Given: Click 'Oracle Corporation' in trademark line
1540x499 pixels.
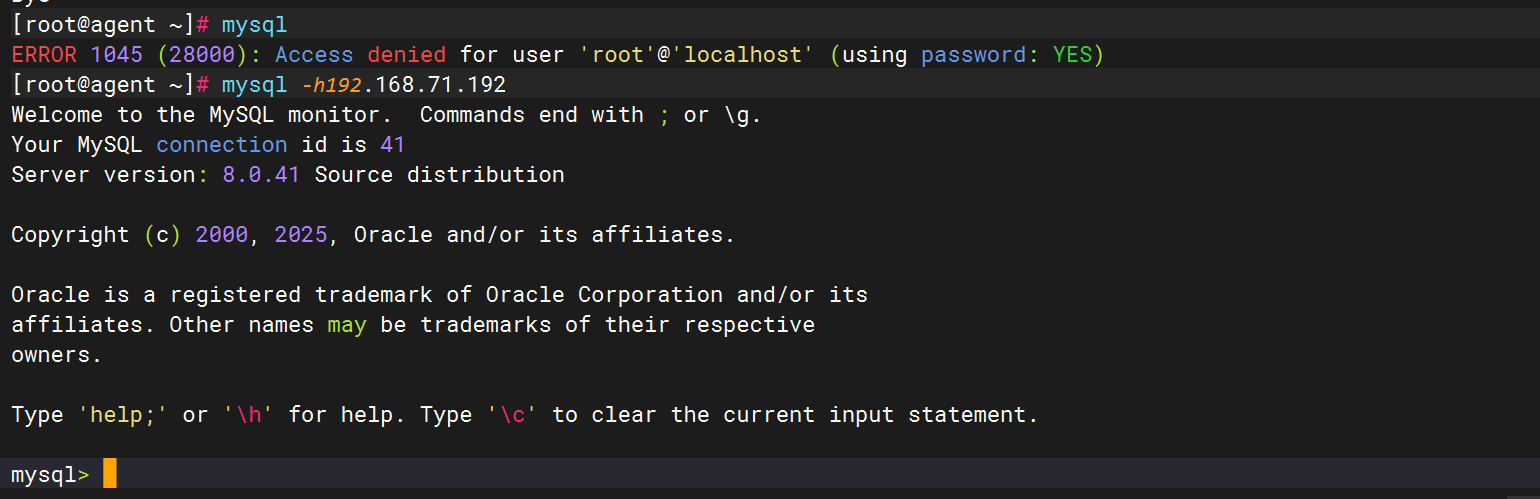Looking at the screenshot, I should point(604,296).
